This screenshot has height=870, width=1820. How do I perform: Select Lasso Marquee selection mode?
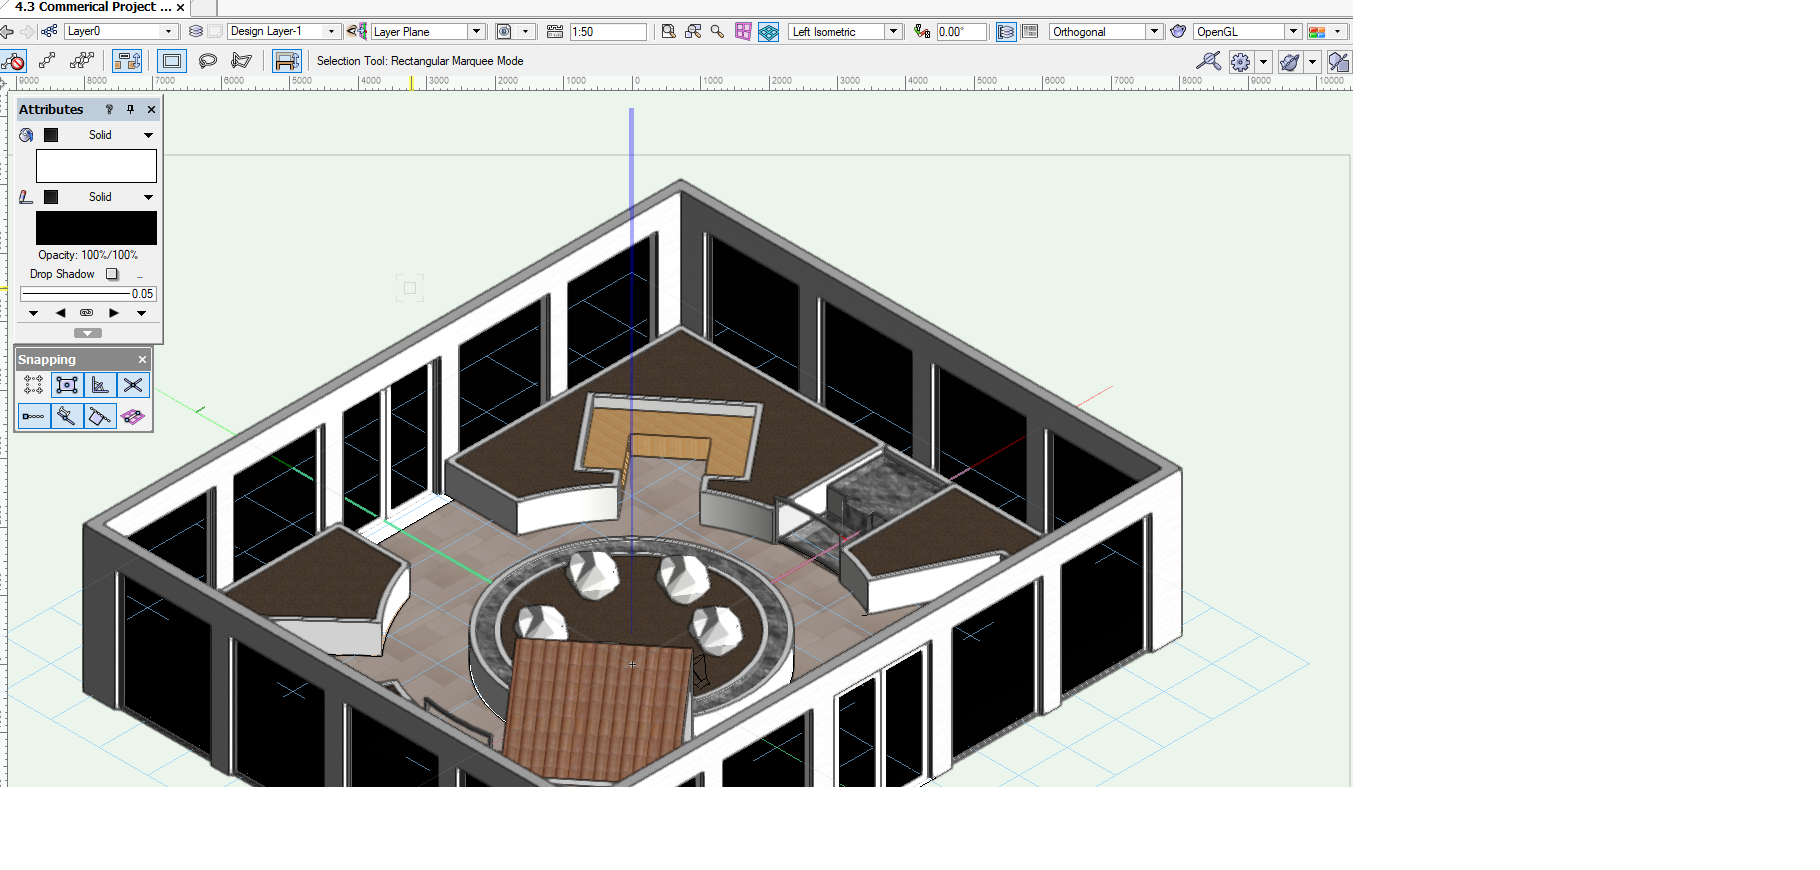(x=208, y=61)
